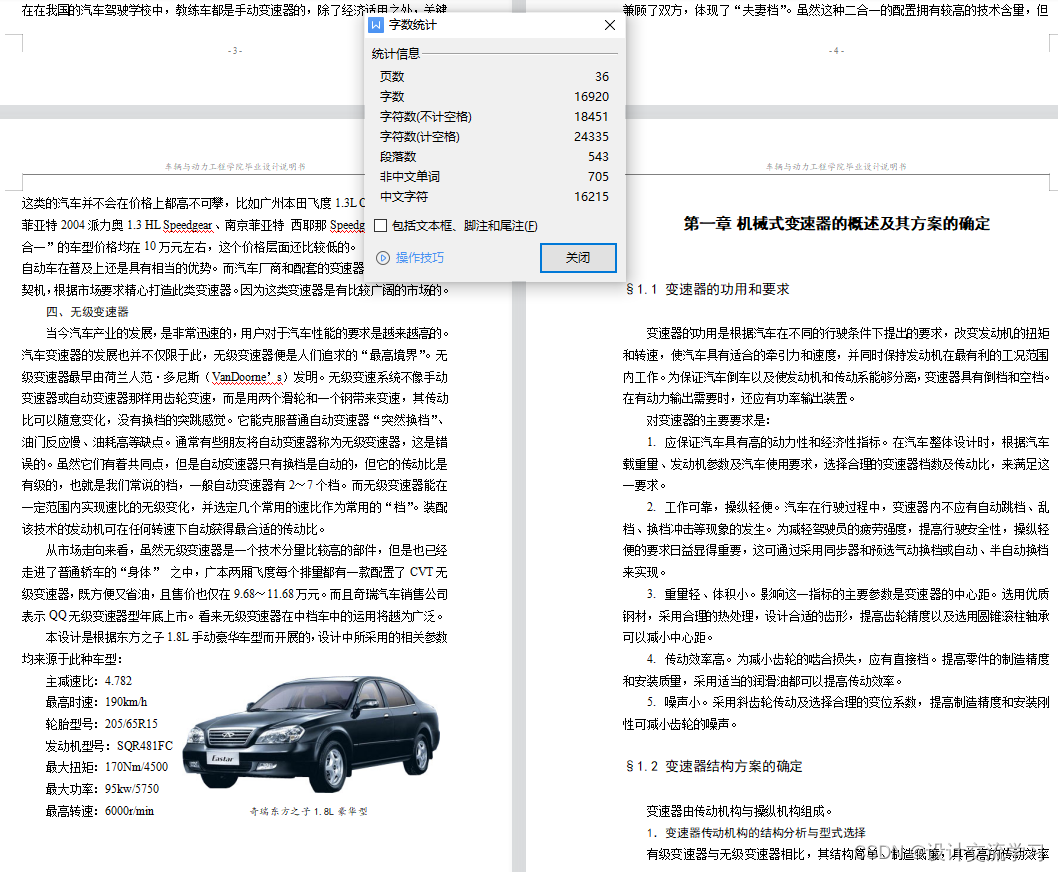Image resolution: width=1058 pixels, height=872 pixels.
Task: Click the line 主减速比: 4.782
Action: point(88,681)
